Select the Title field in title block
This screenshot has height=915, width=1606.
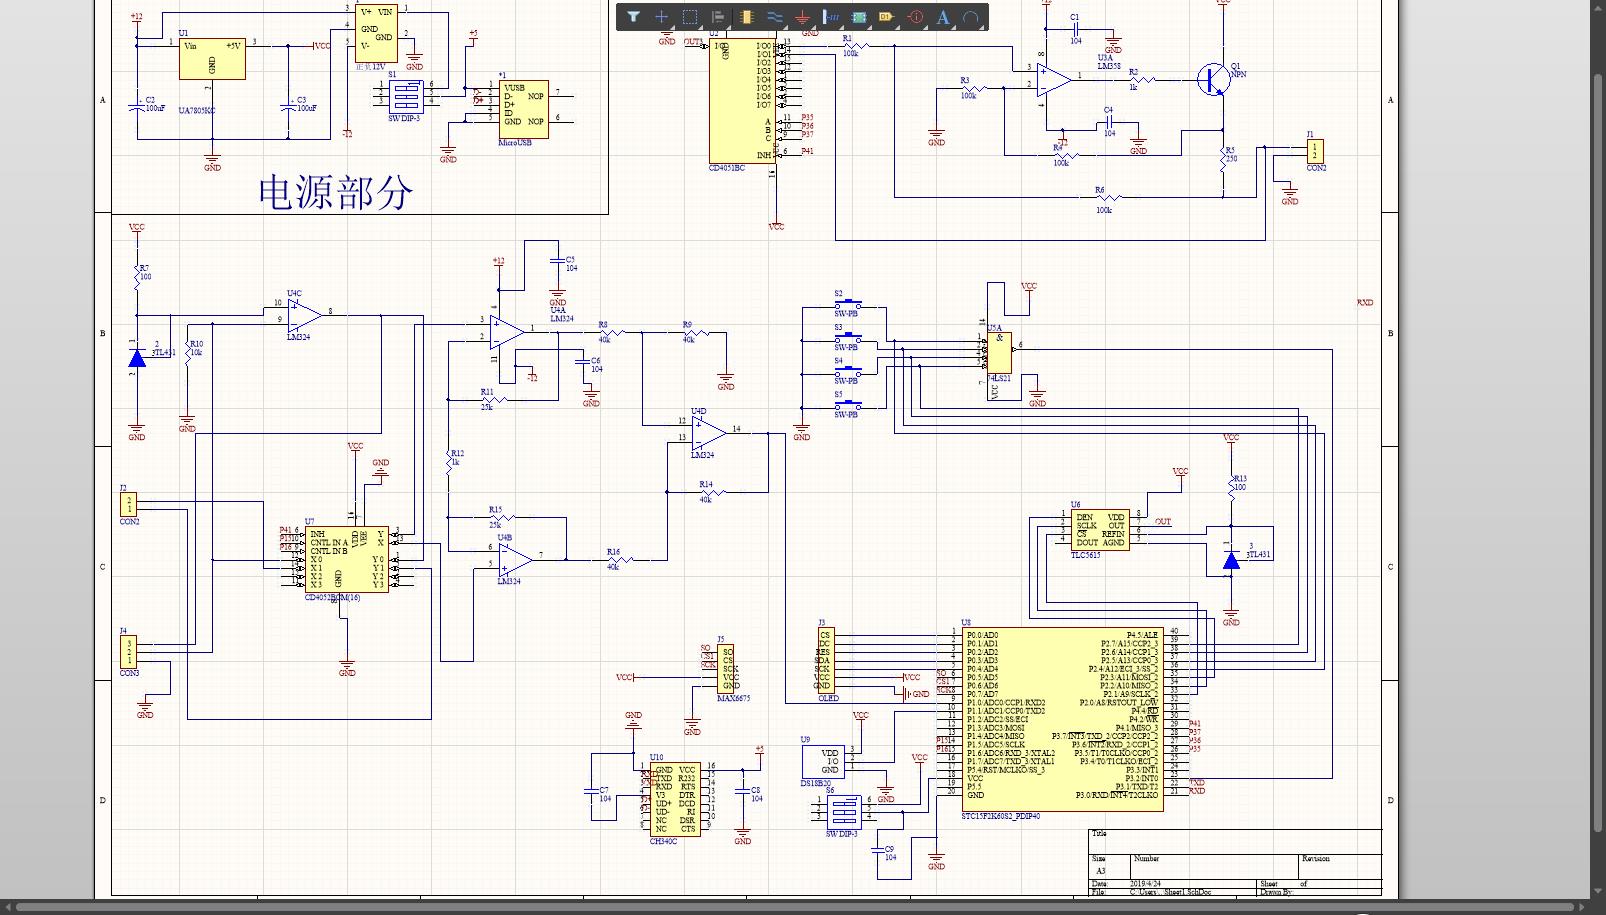point(1235,841)
